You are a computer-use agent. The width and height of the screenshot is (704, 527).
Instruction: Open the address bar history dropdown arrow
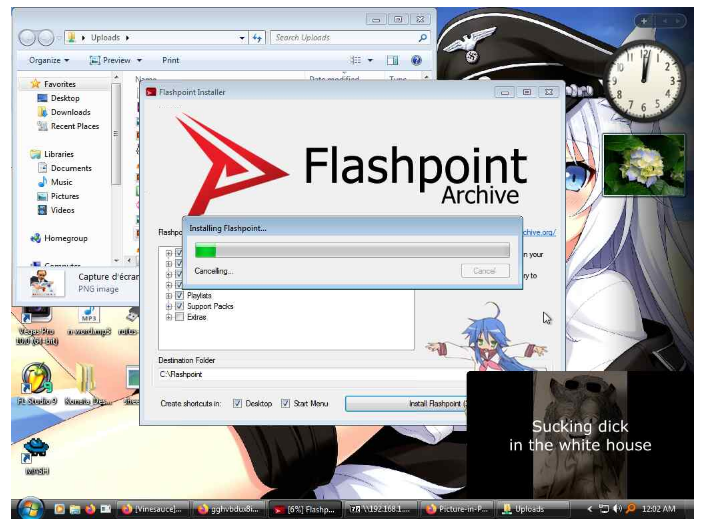pos(242,38)
